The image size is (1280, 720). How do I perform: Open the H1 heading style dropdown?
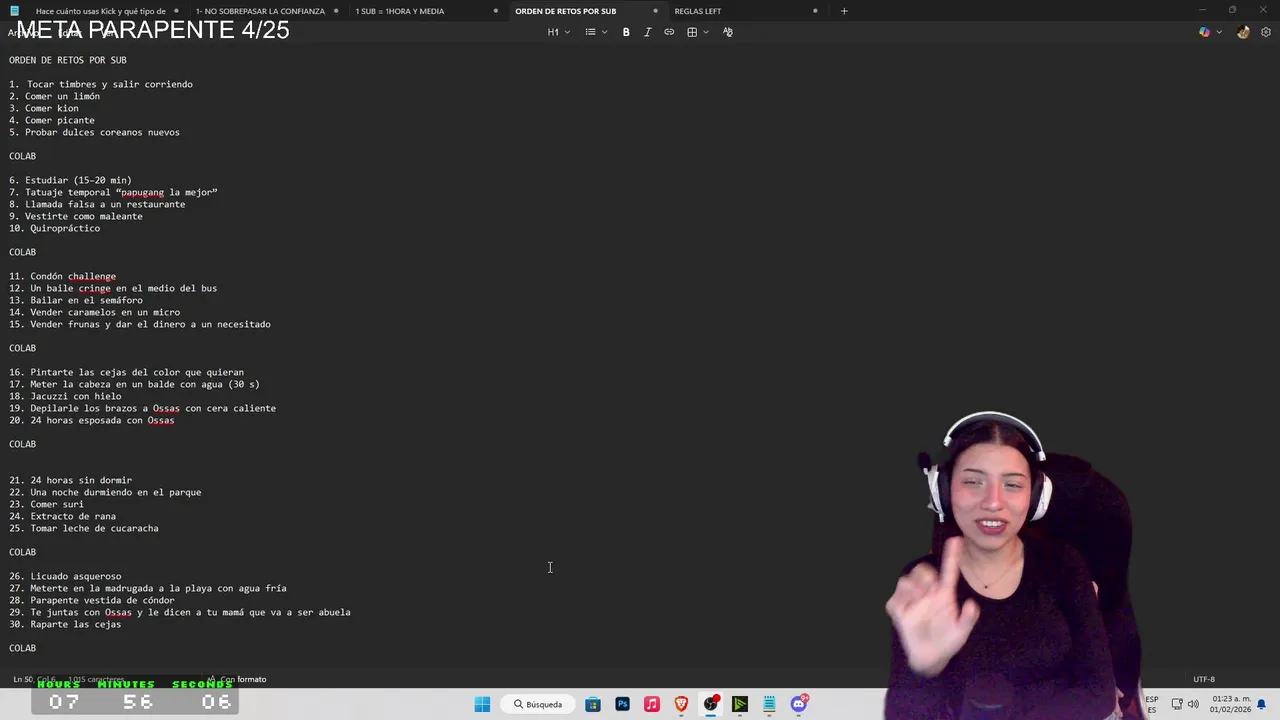pos(558,32)
